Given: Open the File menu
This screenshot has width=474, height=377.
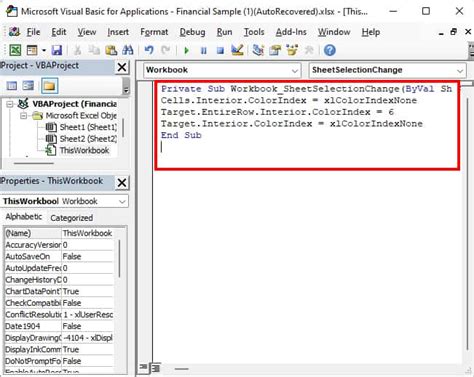Looking at the screenshot, I should (33, 32).
